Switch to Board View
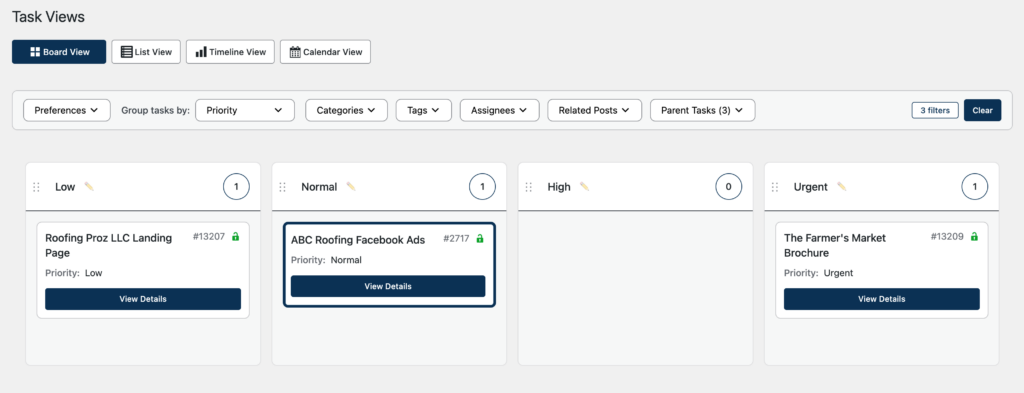The width and height of the screenshot is (1024, 393). click(x=59, y=52)
